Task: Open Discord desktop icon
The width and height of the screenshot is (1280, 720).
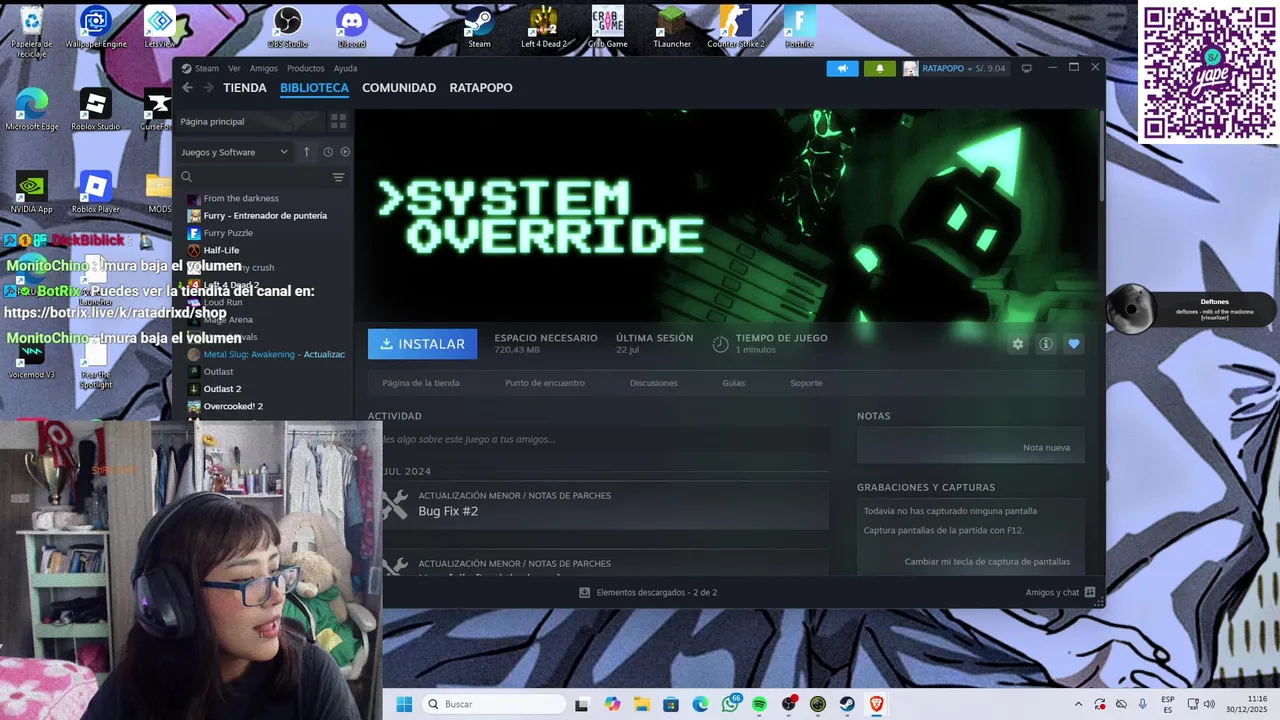Action: [x=352, y=28]
